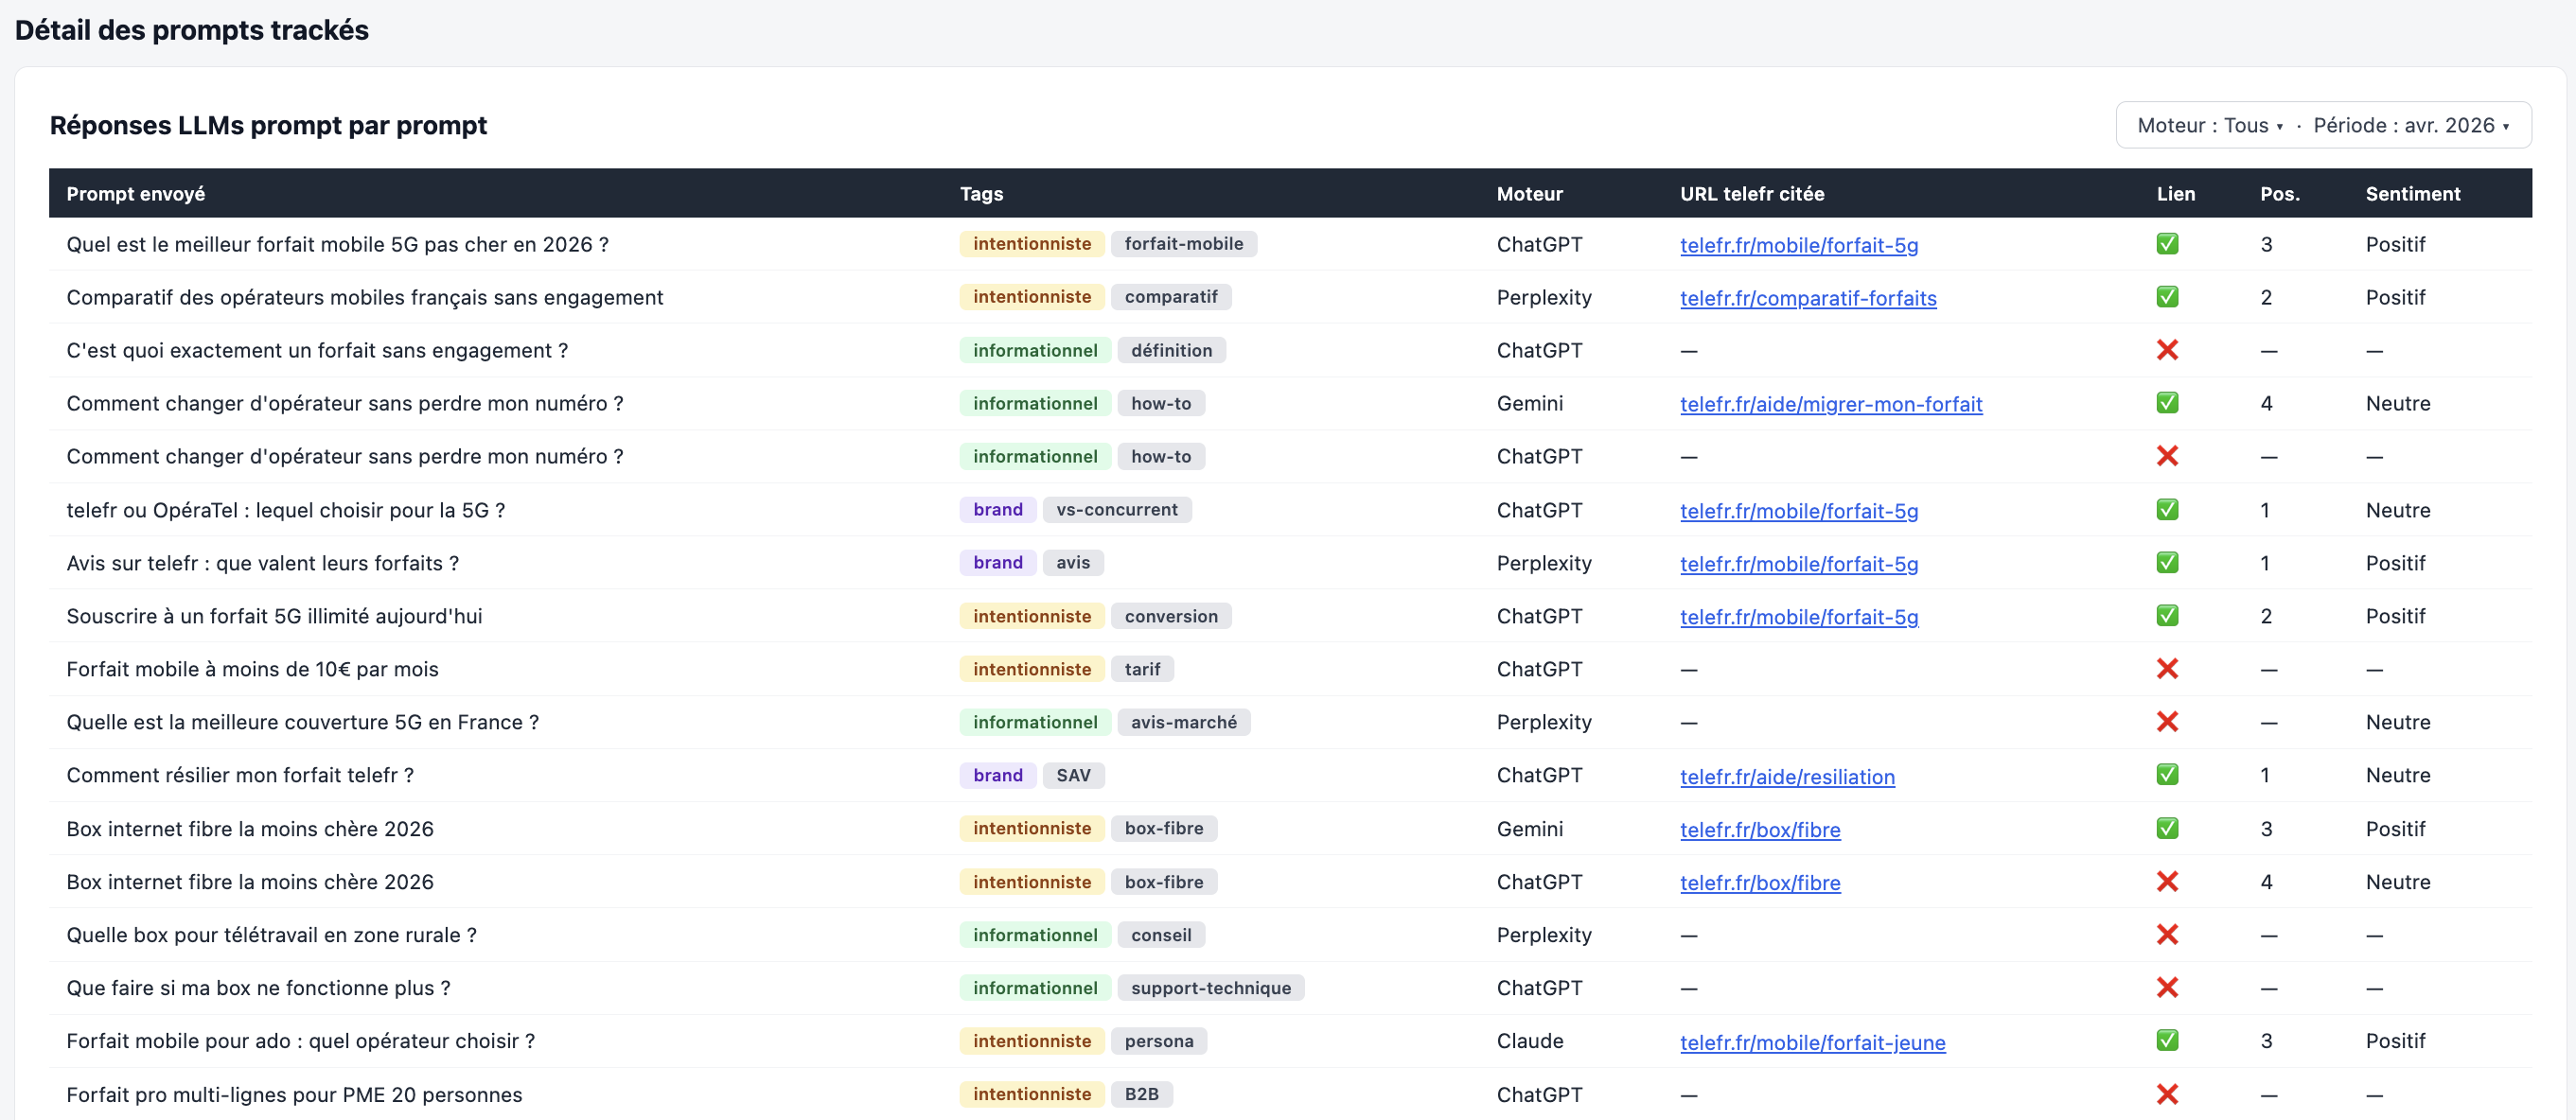2576x1120 pixels.
Task: Open the telefr.fr/aide/resiliation link
Action: point(1787,776)
